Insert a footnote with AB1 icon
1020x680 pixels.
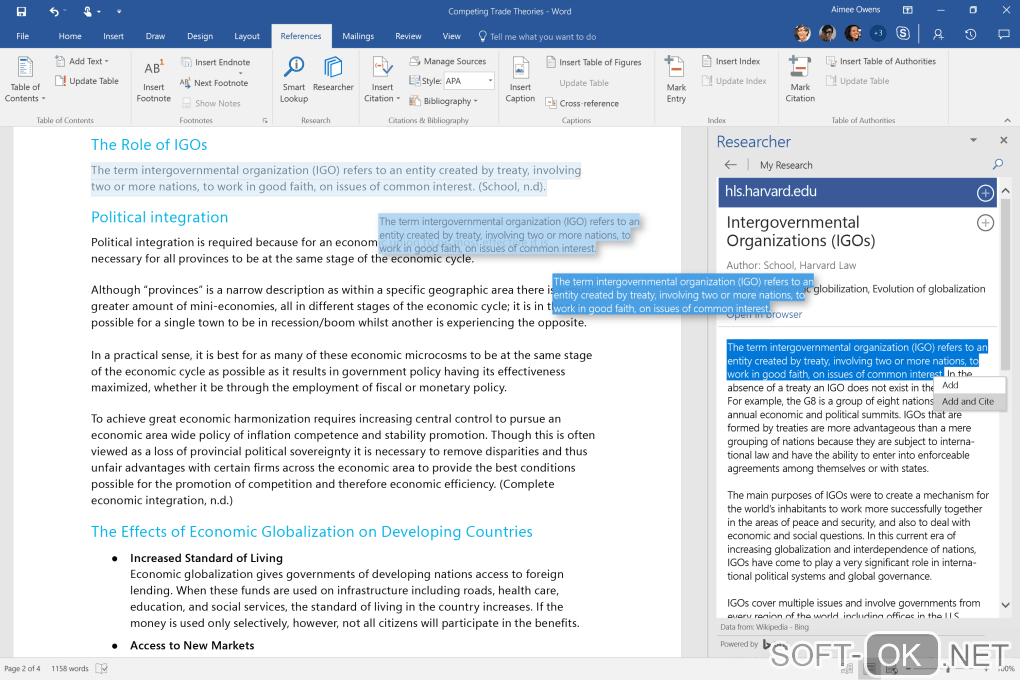(x=154, y=80)
